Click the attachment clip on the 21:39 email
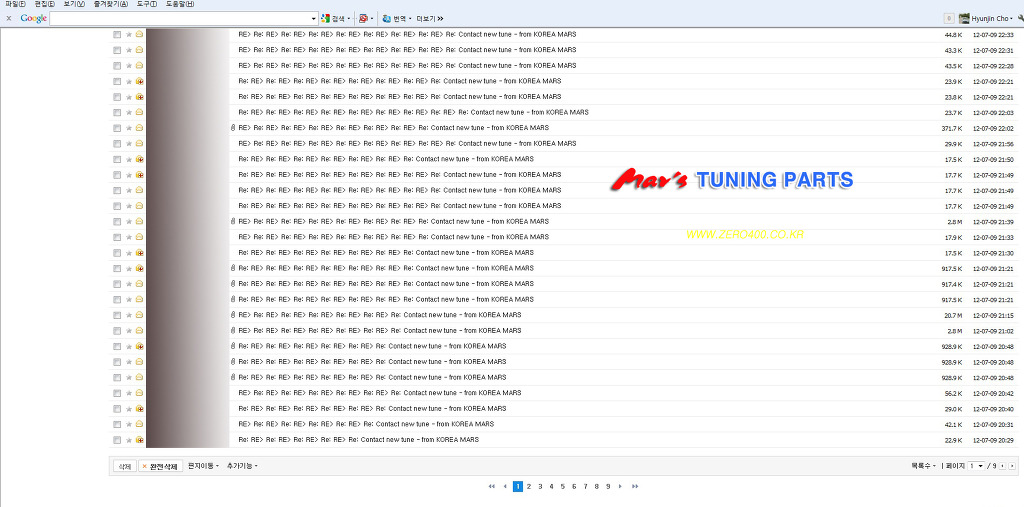Image resolution: width=1024 pixels, height=507 pixels. (x=233, y=221)
